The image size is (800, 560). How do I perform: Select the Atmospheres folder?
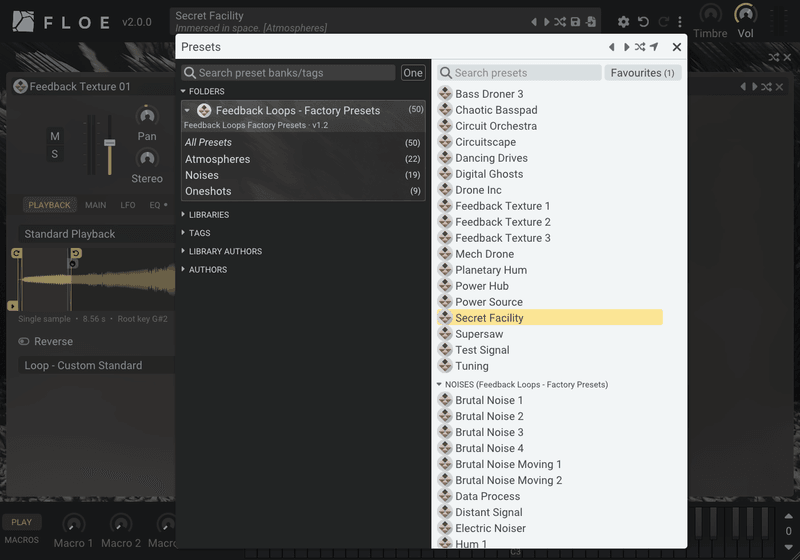[x=303, y=159]
